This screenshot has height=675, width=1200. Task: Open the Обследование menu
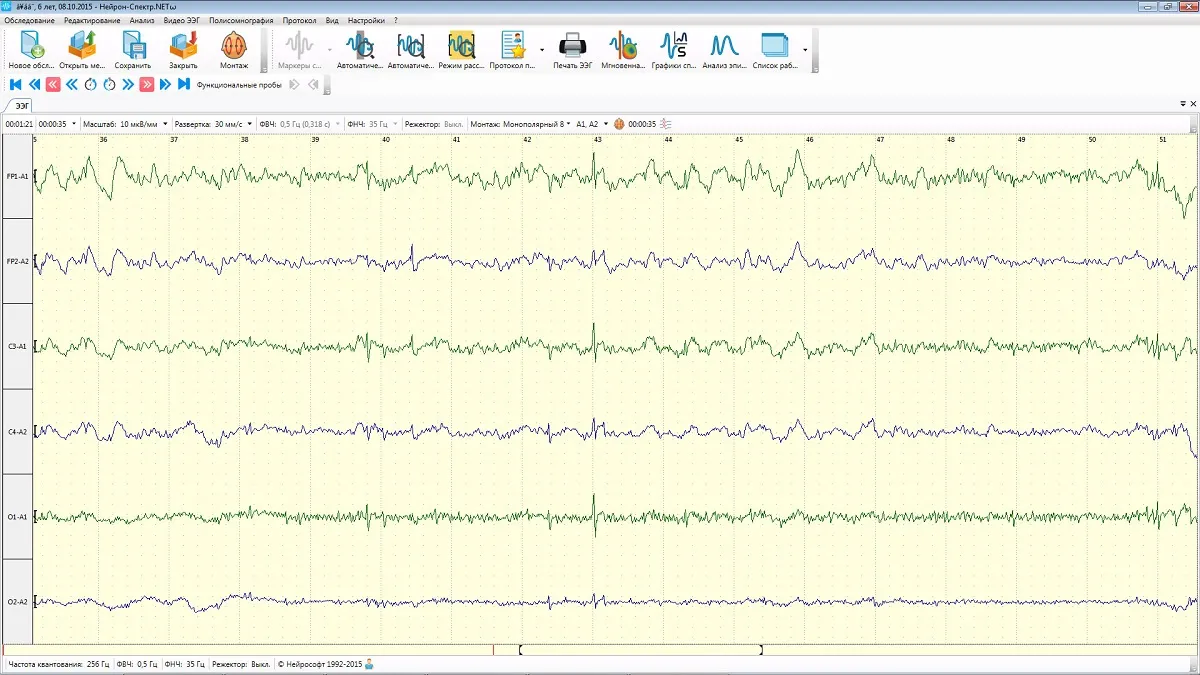30,20
